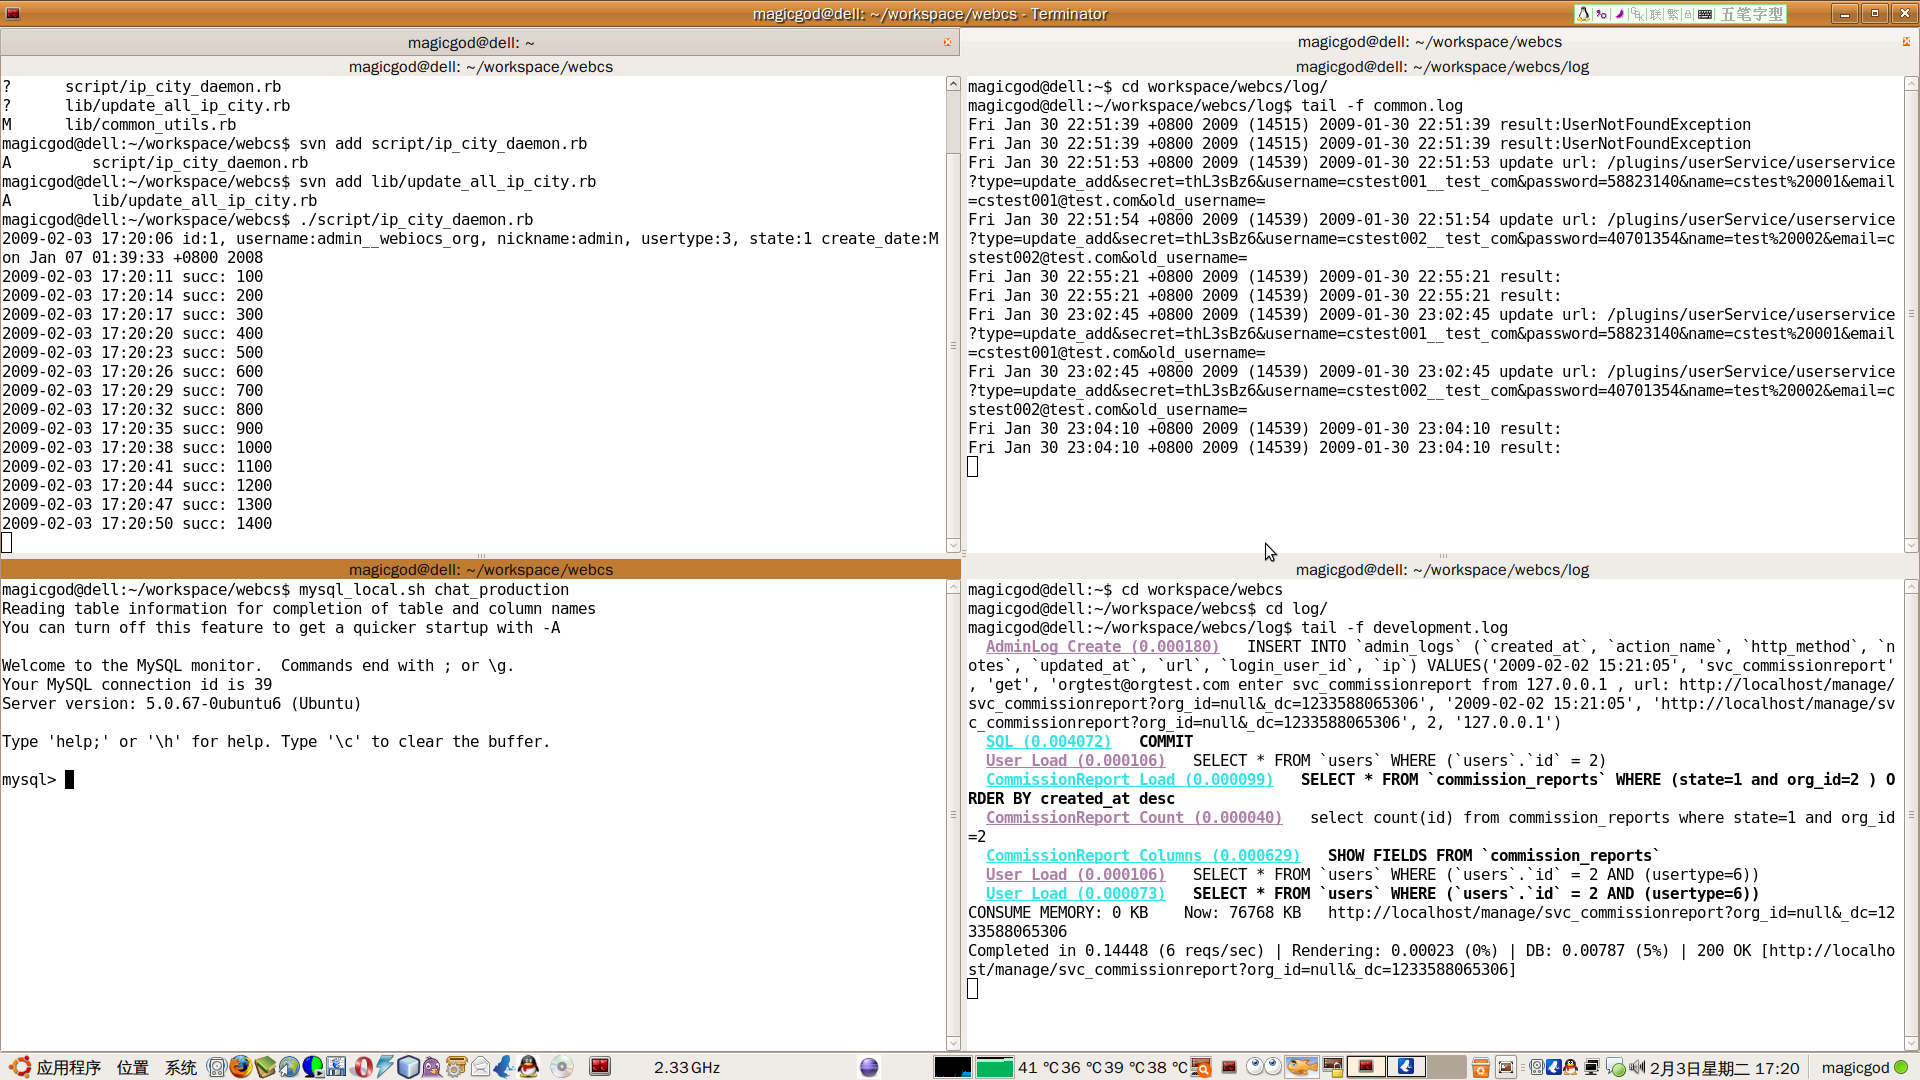Viewport: 1920px width, 1080px height.
Task: Click the xeyes applet in panel
Action: click(1264, 1066)
